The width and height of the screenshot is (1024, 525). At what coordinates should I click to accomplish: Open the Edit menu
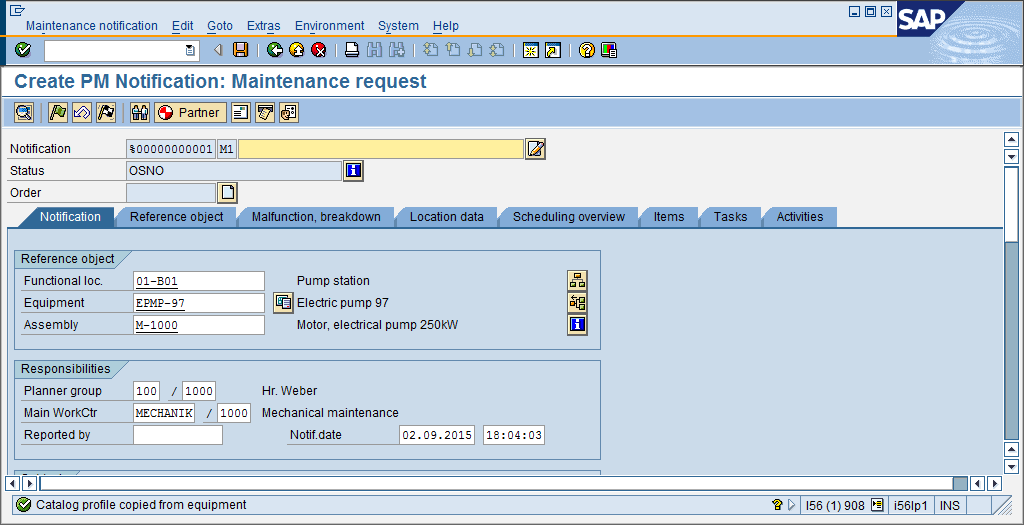182,26
